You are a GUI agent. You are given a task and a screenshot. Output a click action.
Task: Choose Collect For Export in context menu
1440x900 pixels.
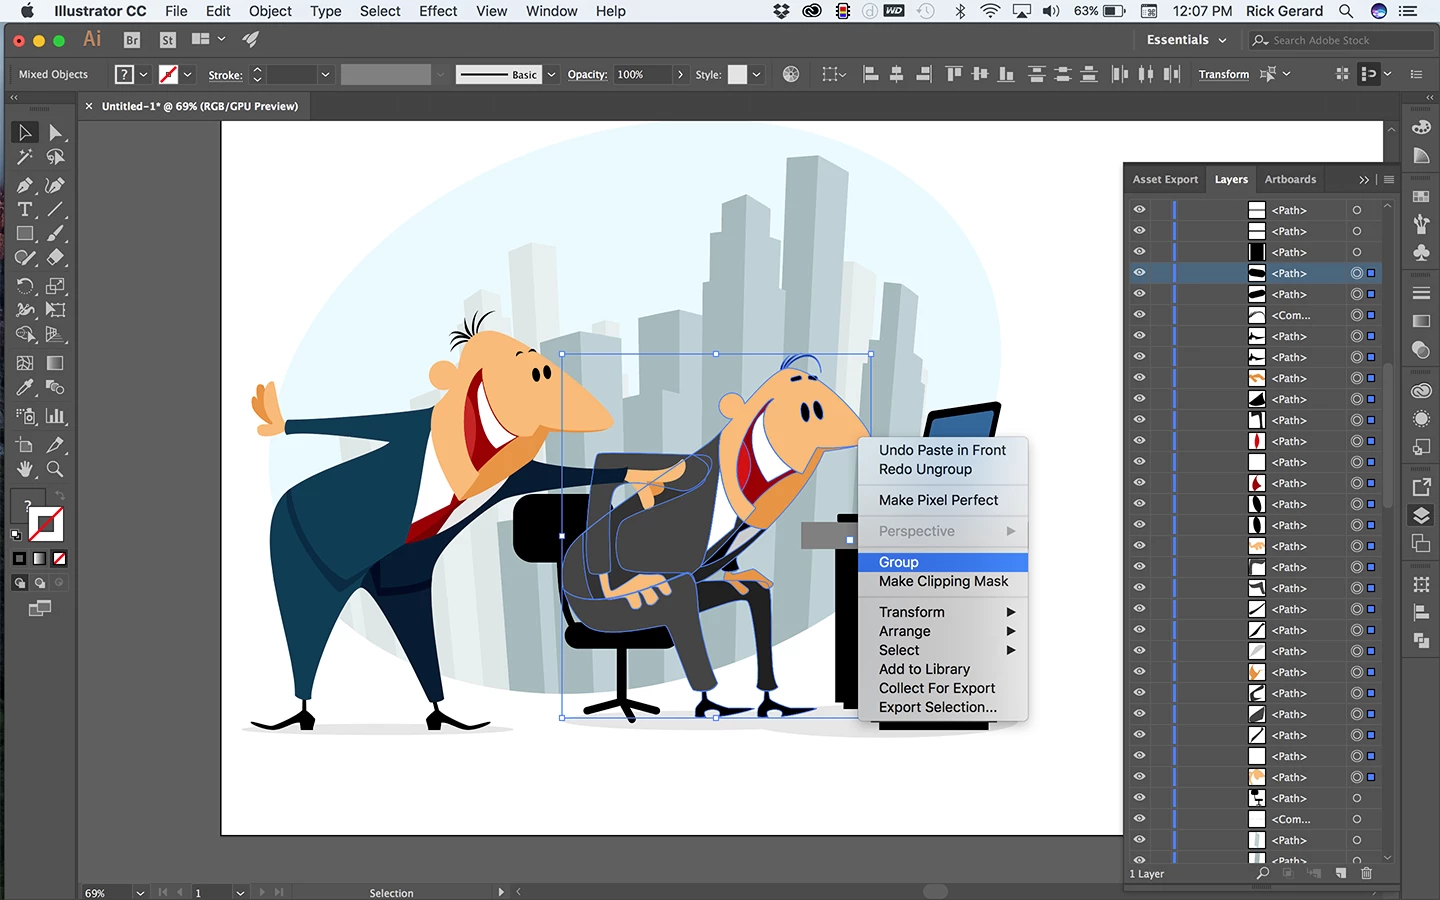tap(943, 688)
